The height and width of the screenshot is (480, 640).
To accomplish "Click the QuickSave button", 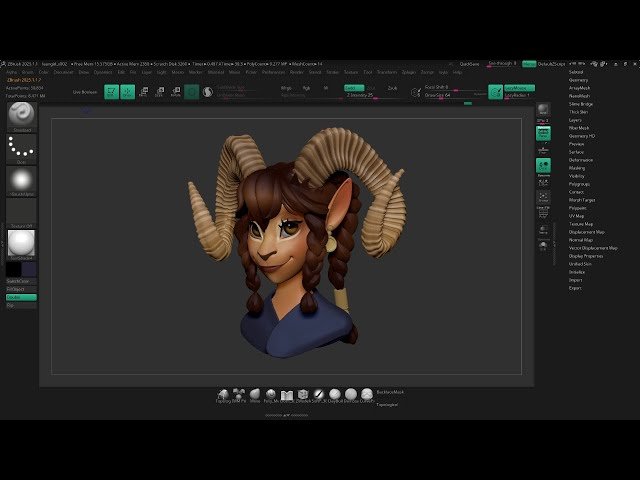I will (470, 62).
